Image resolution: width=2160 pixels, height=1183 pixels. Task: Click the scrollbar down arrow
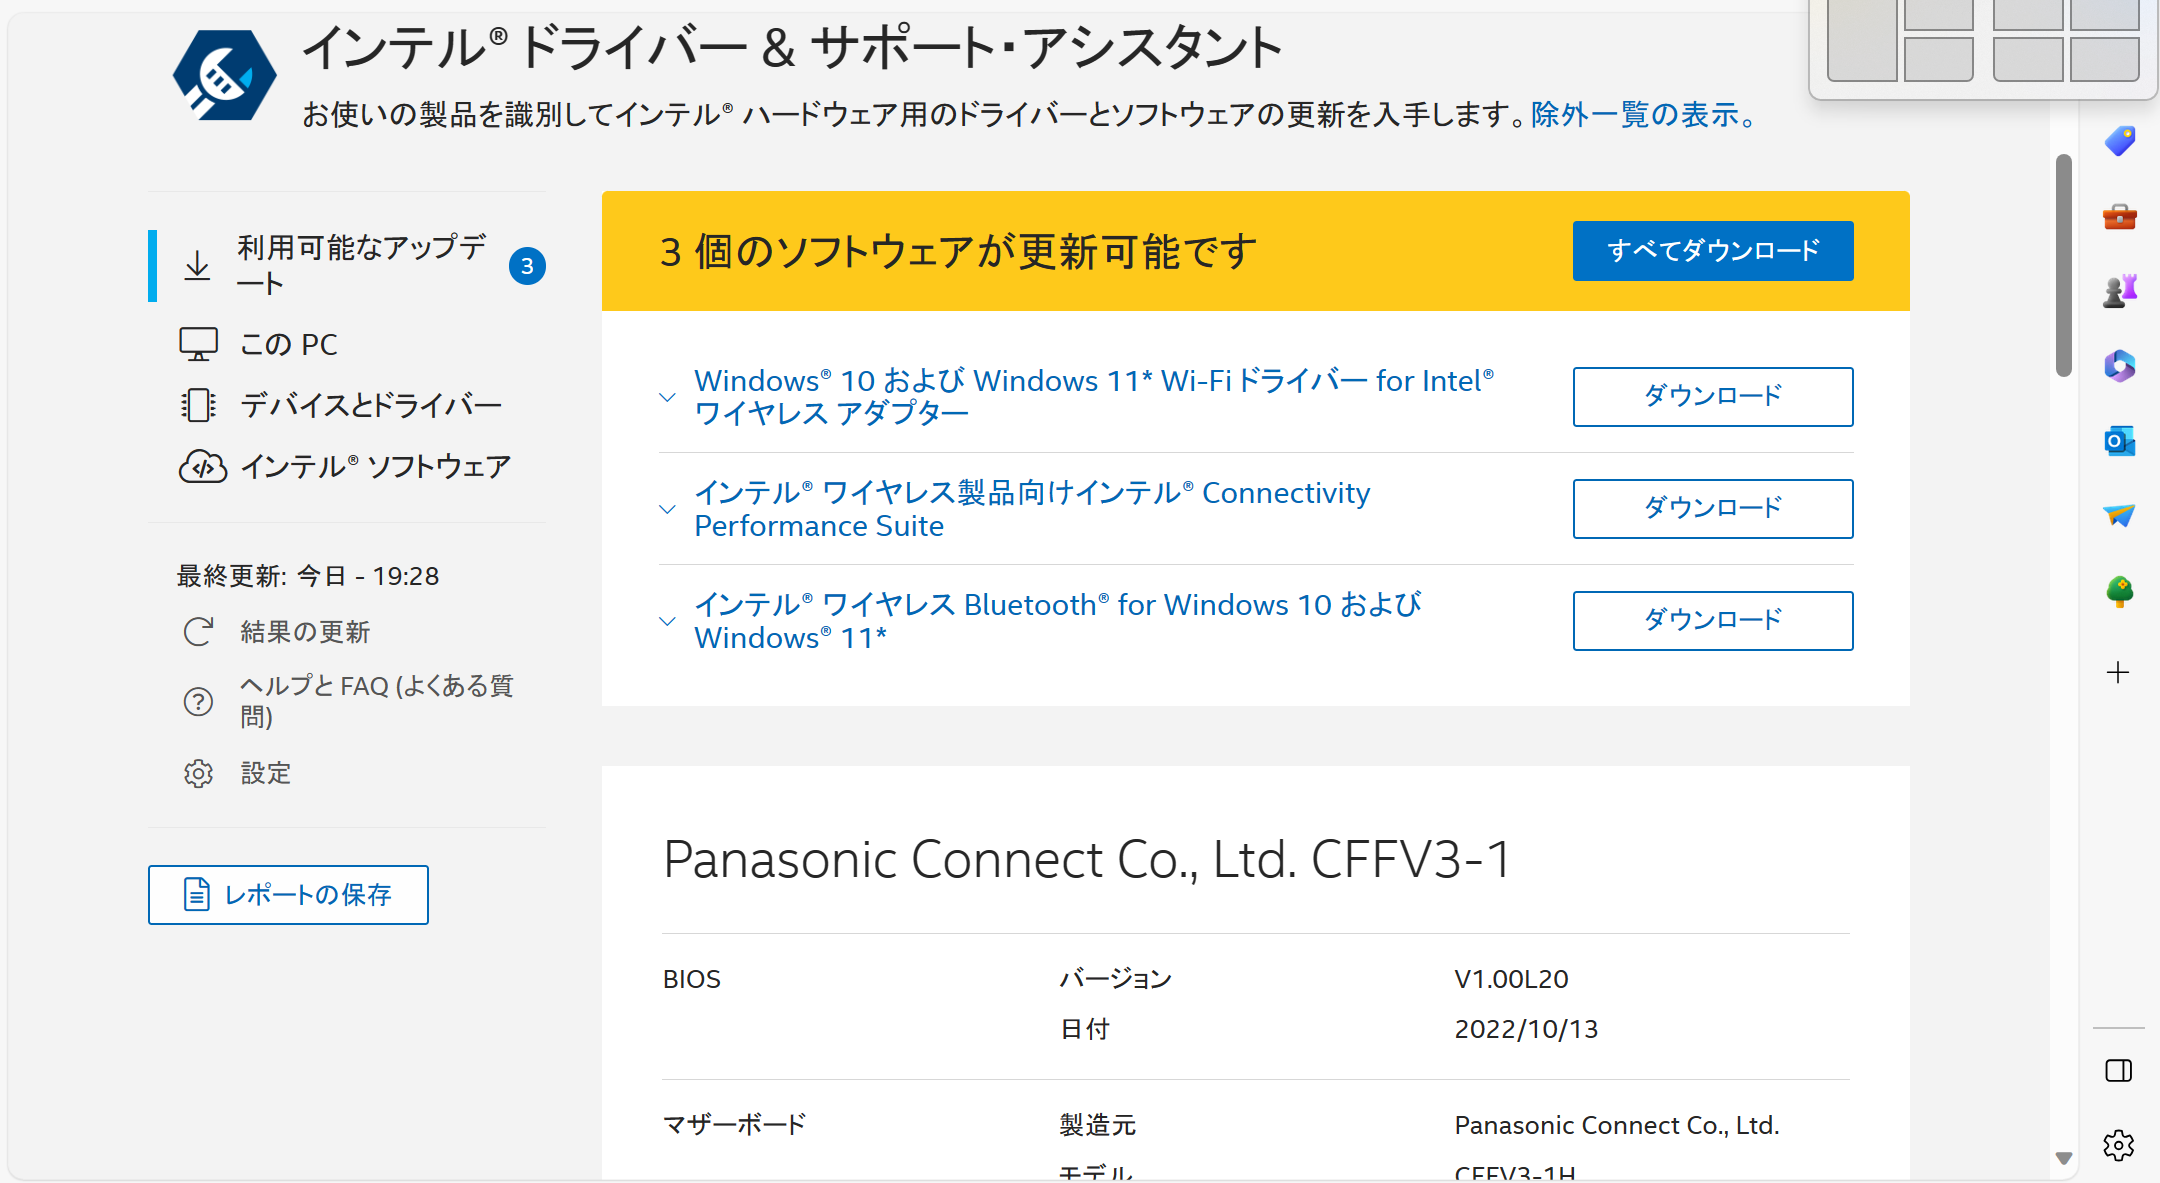pyautogui.click(x=2064, y=1158)
